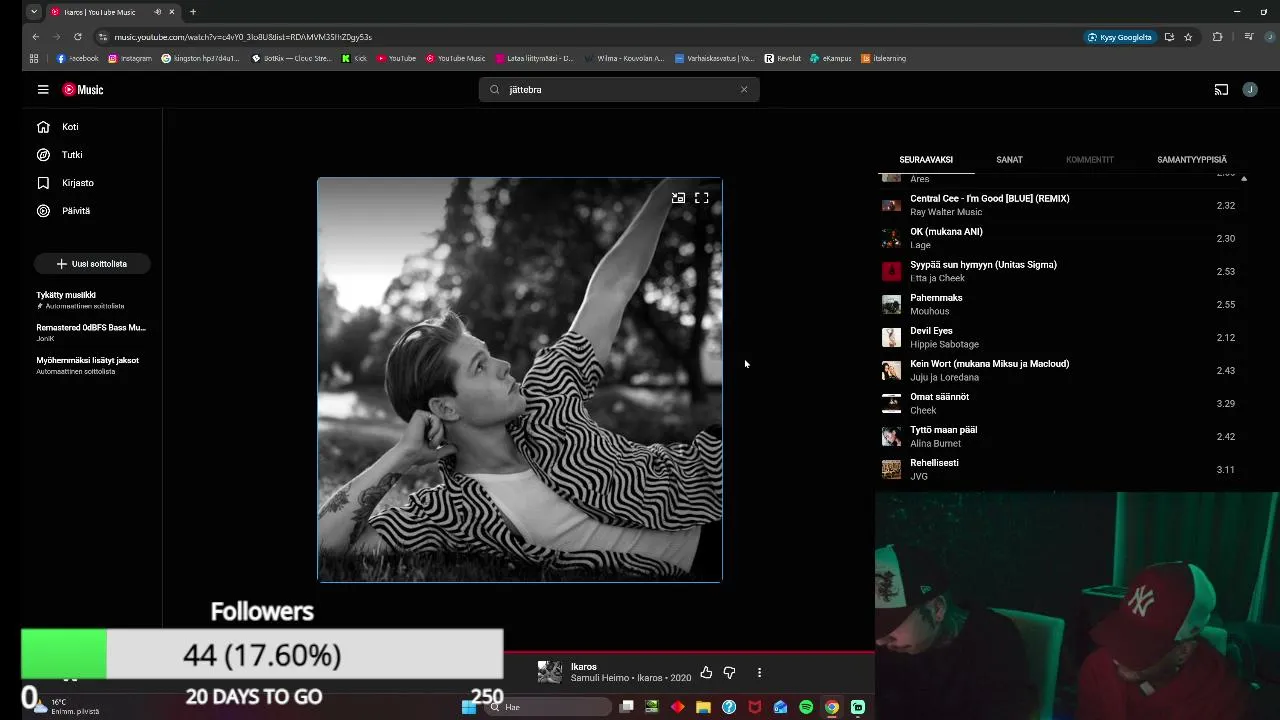
Task: Open the media controls icon in Chrome
Action: click(1248, 37)
